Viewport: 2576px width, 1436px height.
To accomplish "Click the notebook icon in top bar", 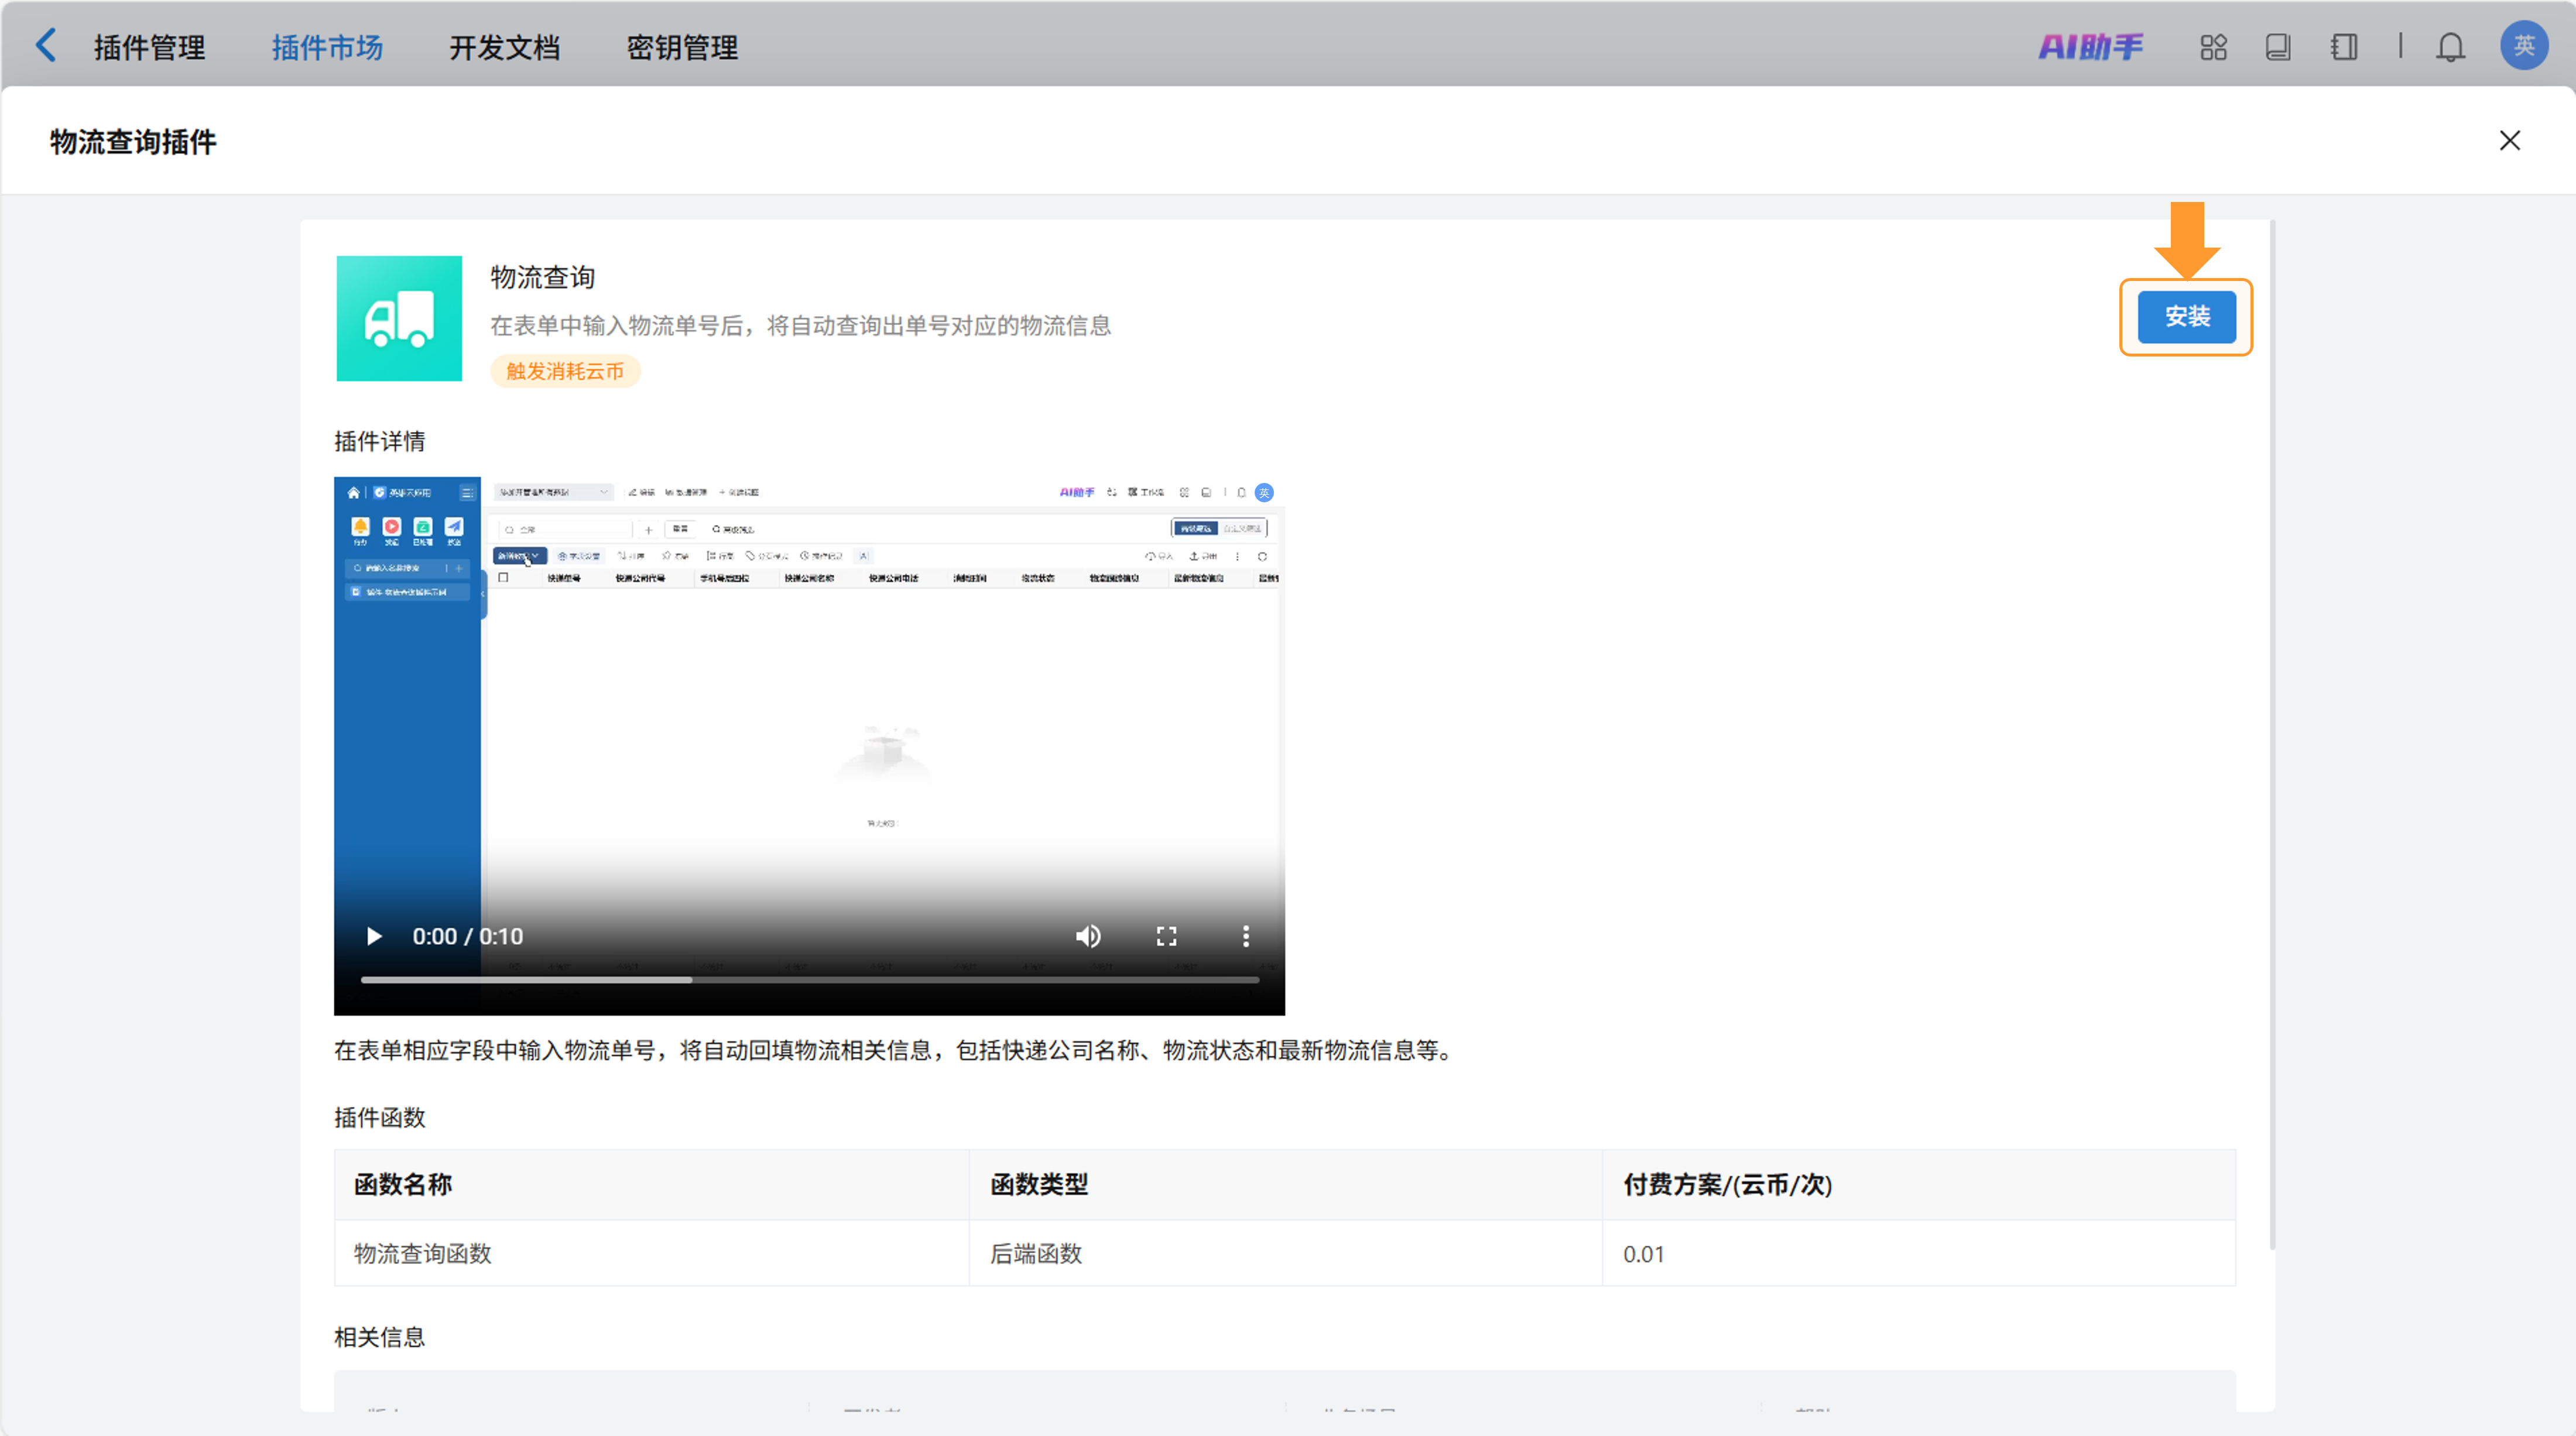I will pyautogui.click(x=2343, y=47).
